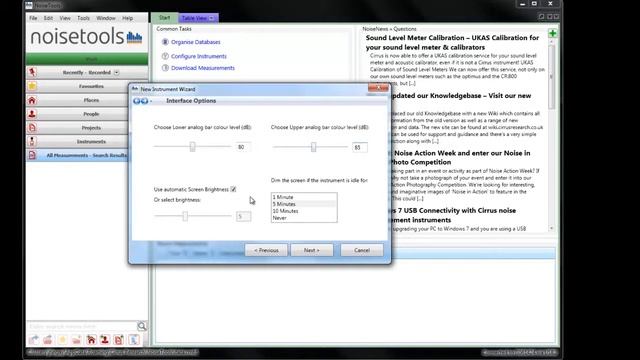Open the Recently - Recorded sidebar section
Viewport: 640px width, 360px height.
(87, 72)
